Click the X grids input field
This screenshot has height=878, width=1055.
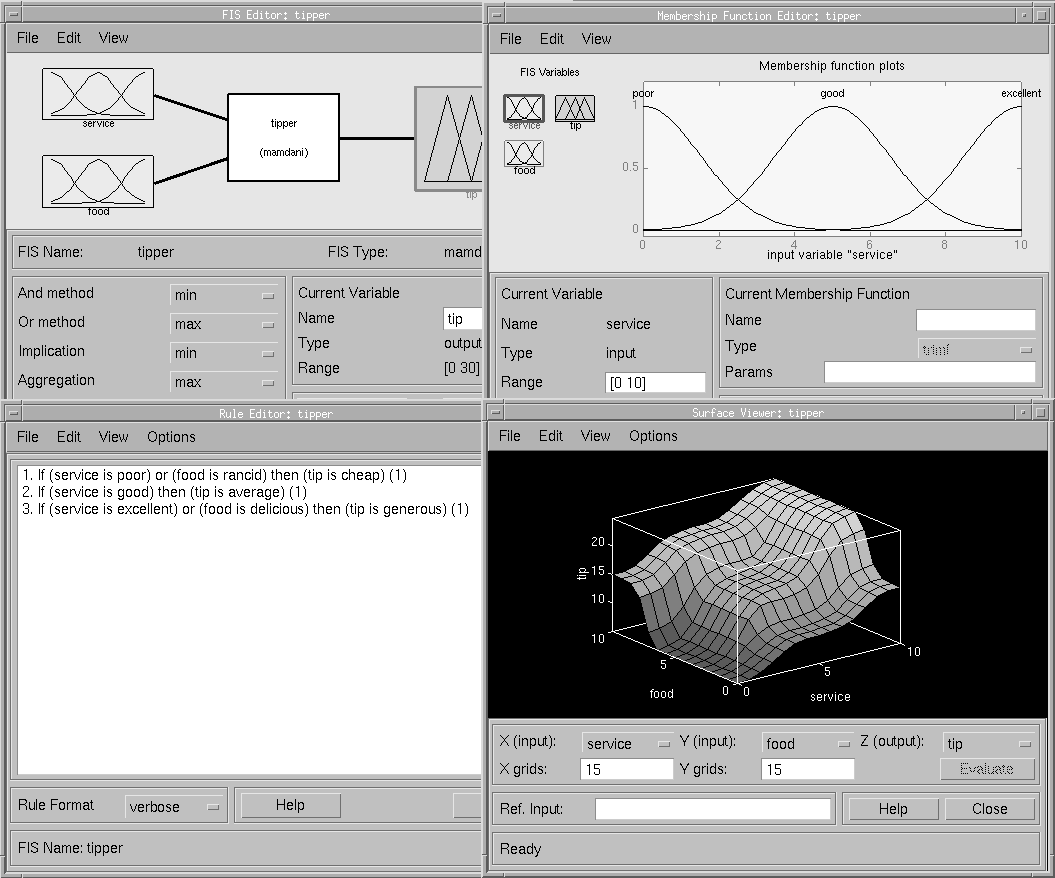626,769
